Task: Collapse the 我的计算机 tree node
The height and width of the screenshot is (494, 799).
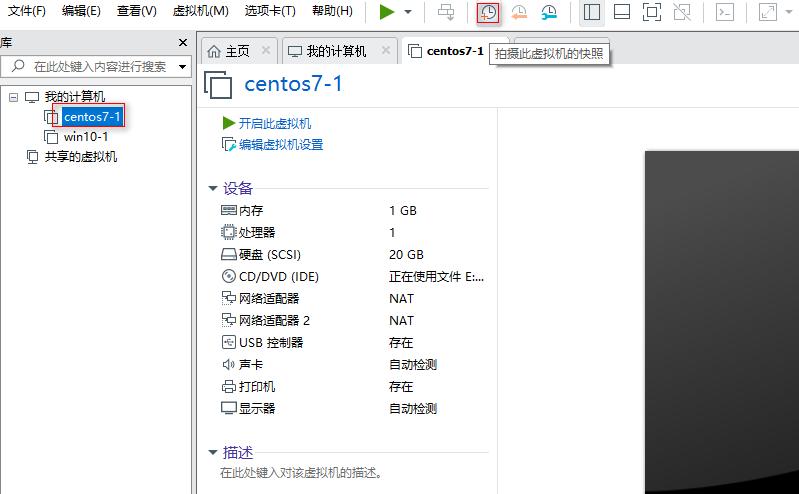Action: tap(14, 97)
